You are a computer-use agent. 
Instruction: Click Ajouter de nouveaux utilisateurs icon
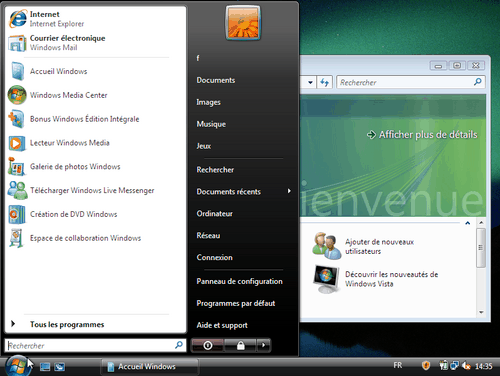click(x=326, y=246)
